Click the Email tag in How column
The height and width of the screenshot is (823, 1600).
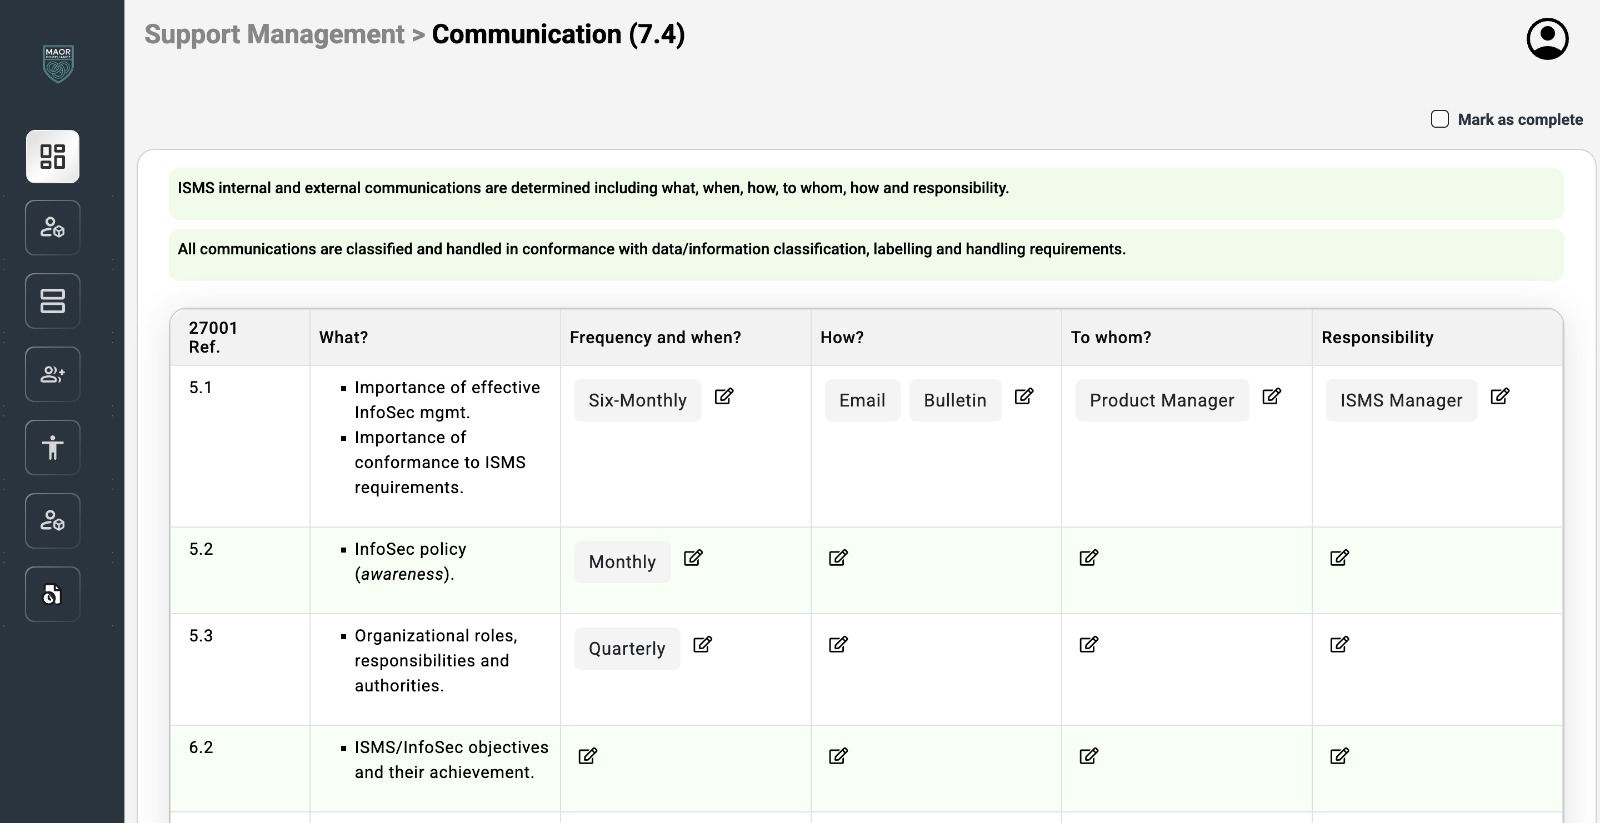click(862, 400)
